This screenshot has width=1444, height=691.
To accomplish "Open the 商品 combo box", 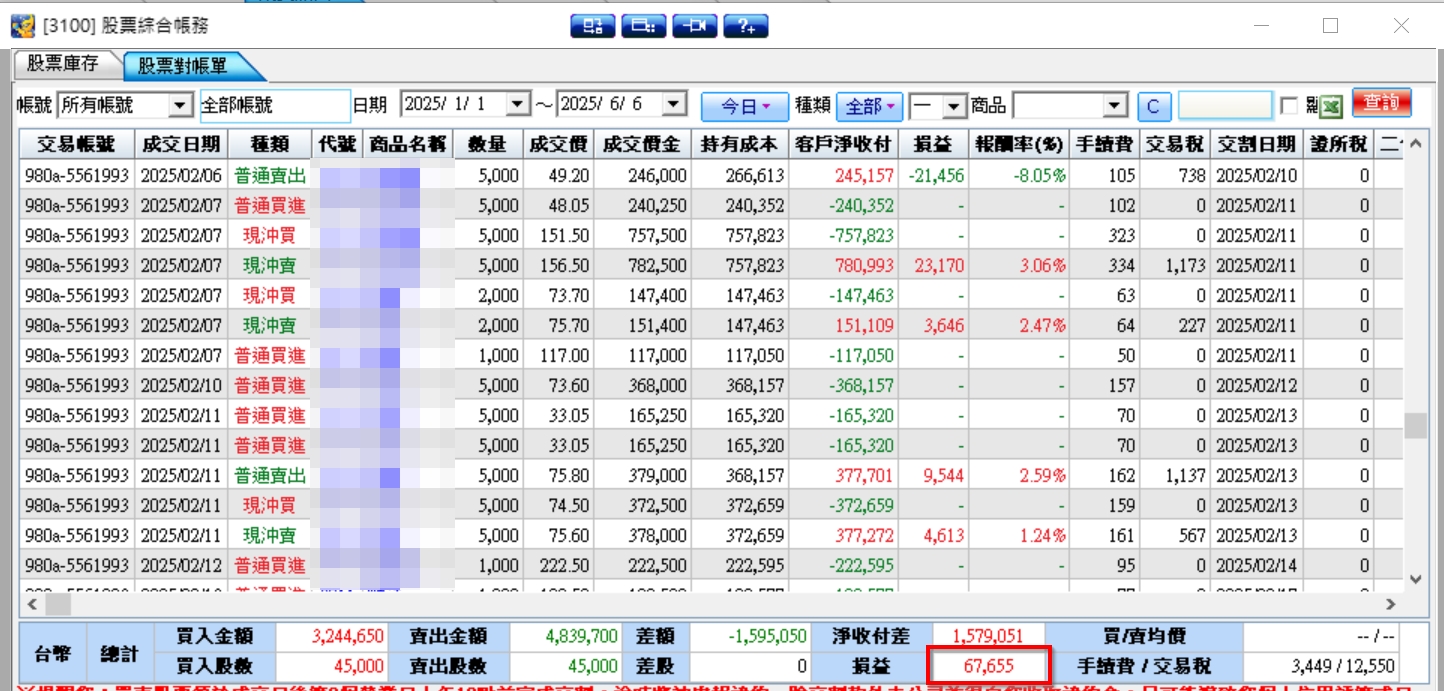I will [1070, 105].
